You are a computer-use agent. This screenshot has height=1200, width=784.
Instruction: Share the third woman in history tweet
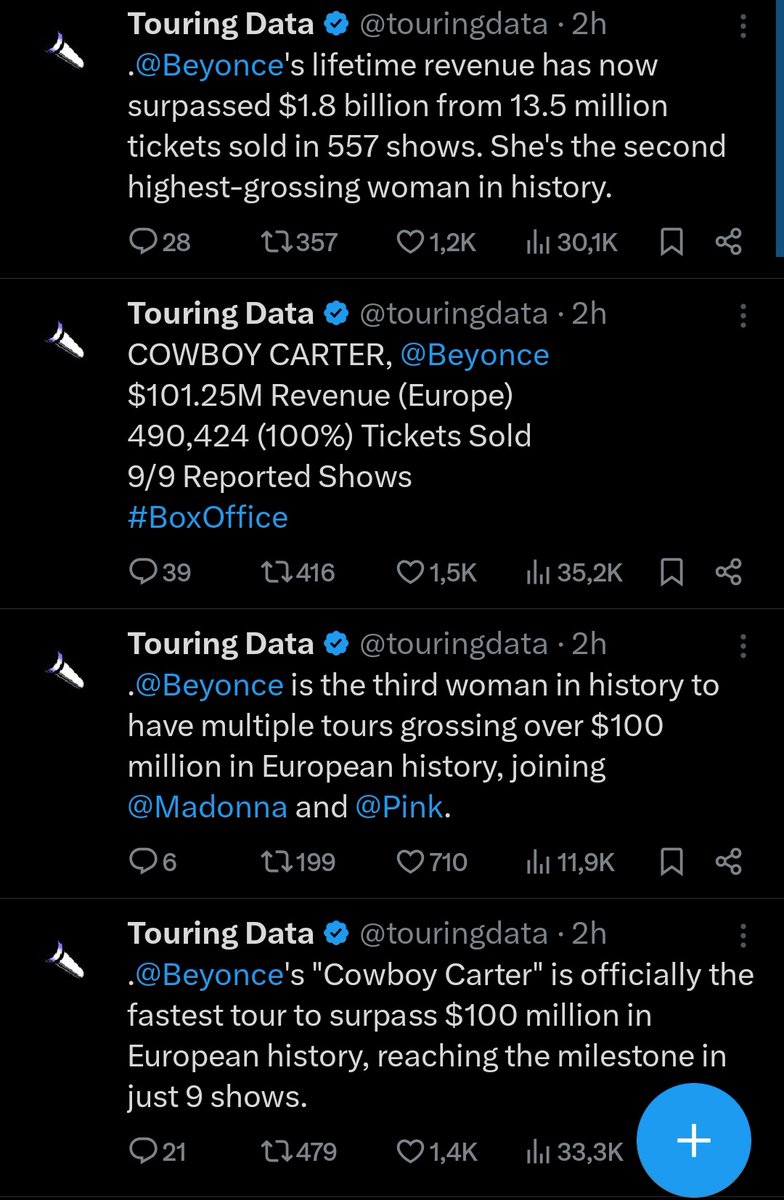729,861
